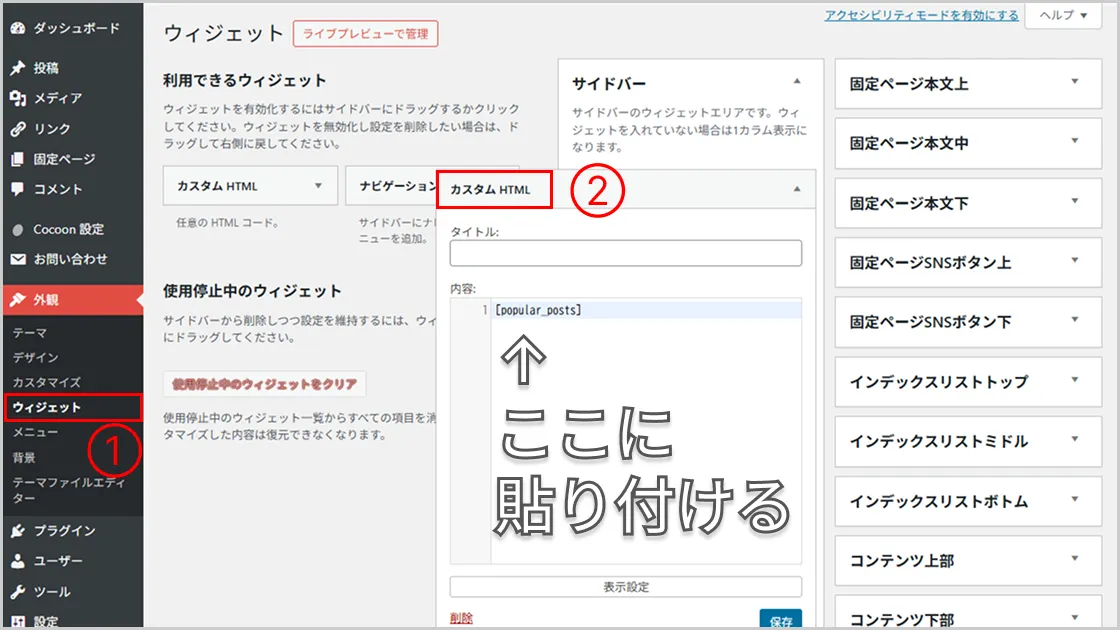Open the ヘルプ dropdown tab

tap(1063, 15)
